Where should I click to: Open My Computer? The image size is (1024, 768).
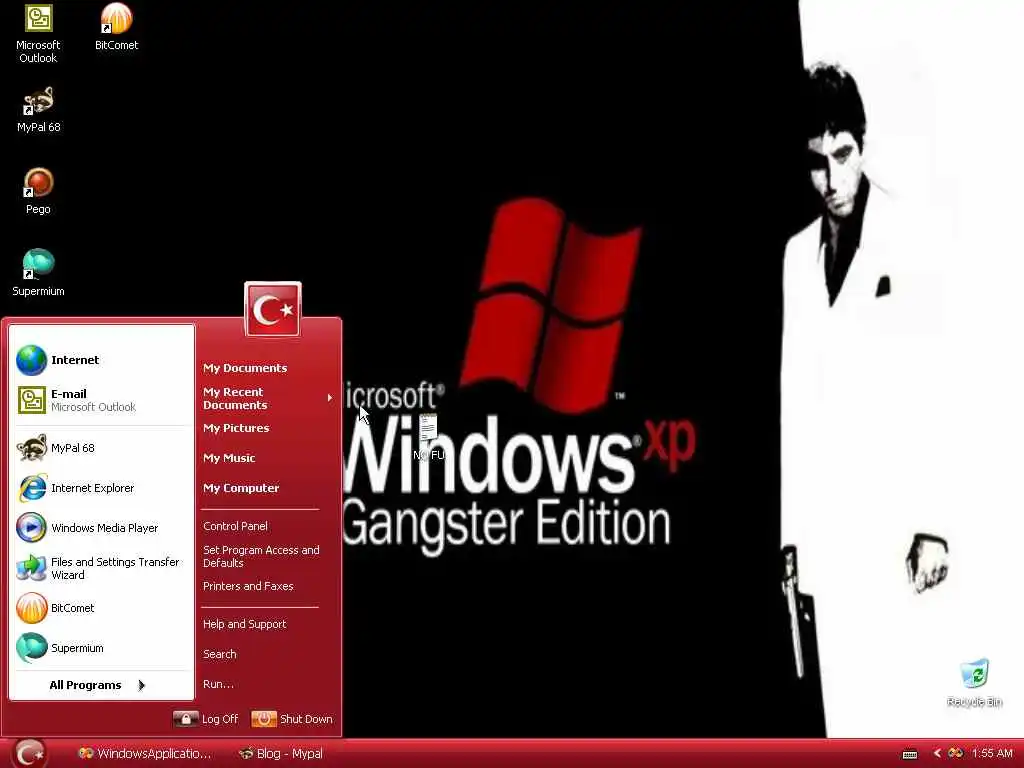click(x=241, y=488)
